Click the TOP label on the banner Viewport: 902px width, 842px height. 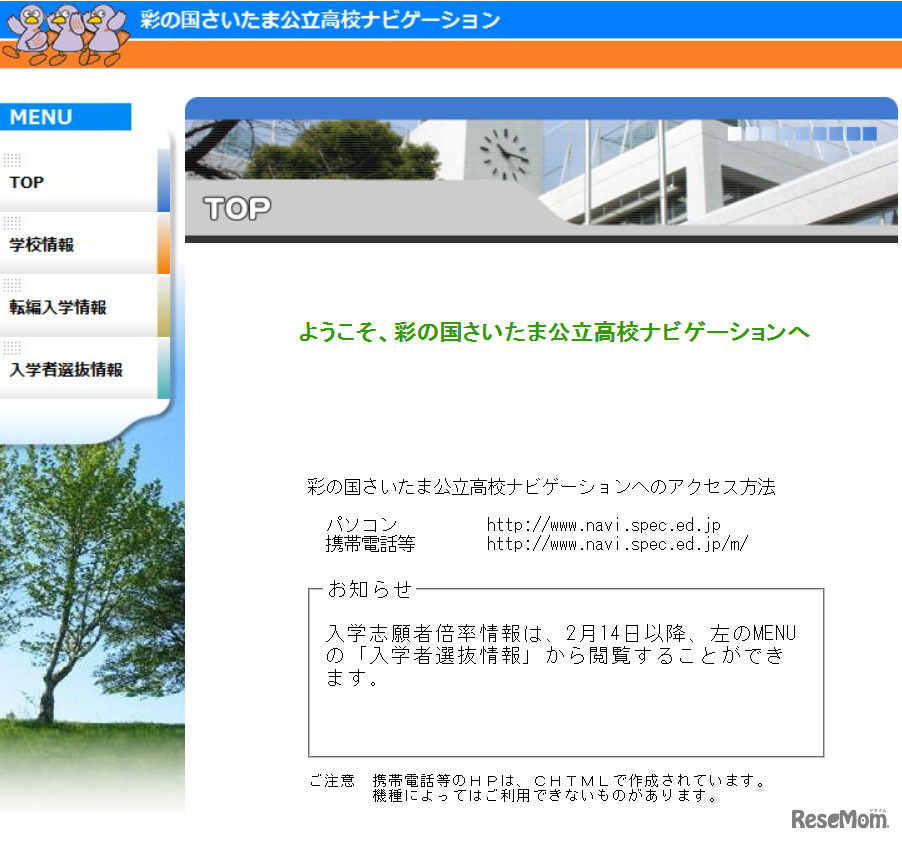click(235, 209)
